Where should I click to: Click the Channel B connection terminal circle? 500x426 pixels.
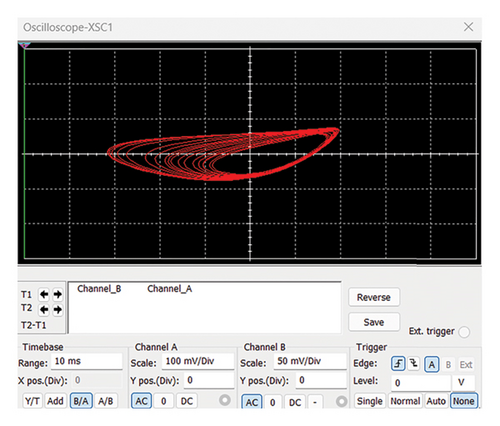[x=341, y=401]
